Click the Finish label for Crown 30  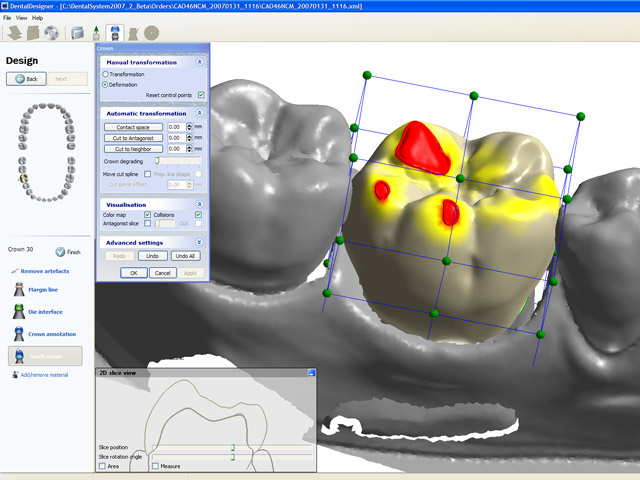73,252
